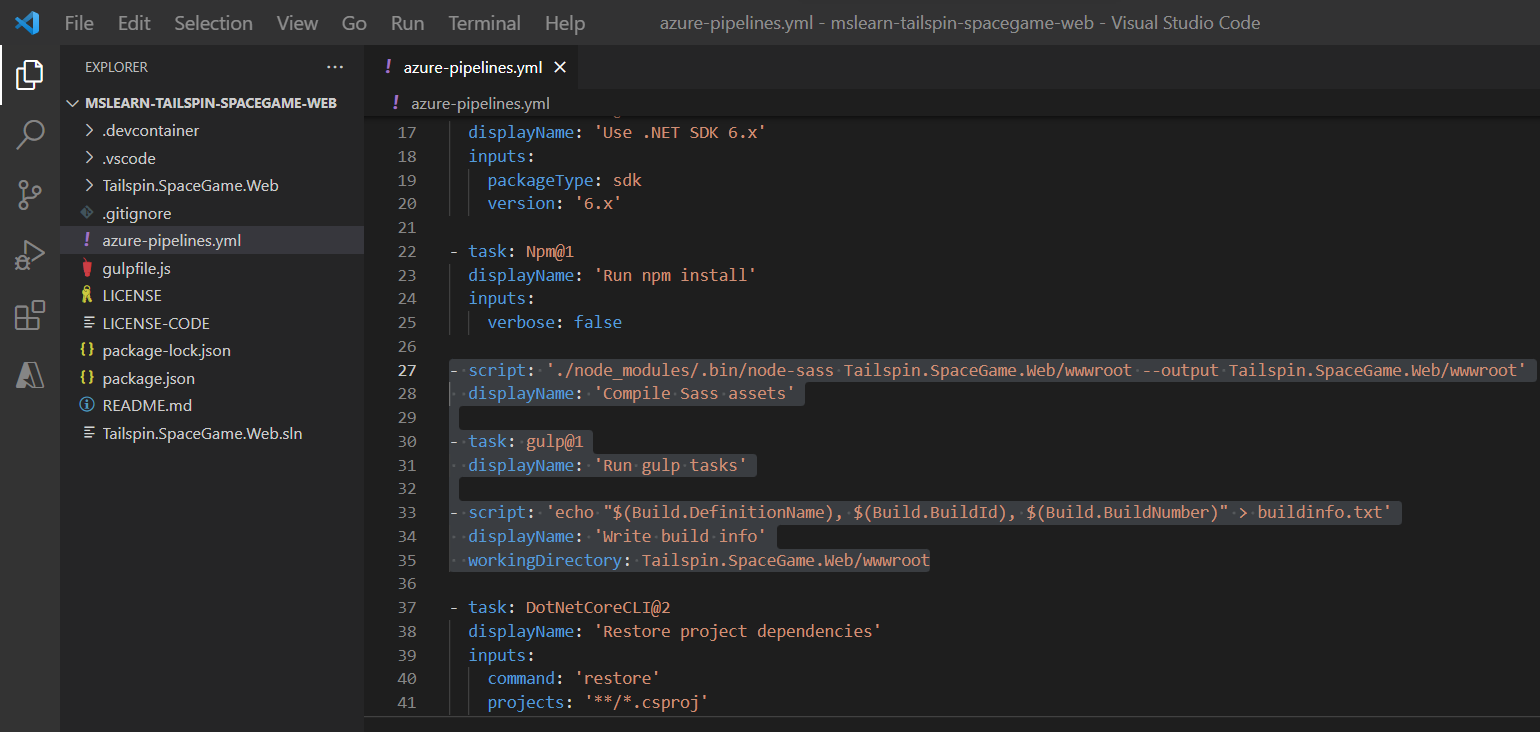Place cursor on 'Use .NET SDK 6.x' text
Image resolution: width=1540 pixels, height=732 pixels.
(680, 132)
